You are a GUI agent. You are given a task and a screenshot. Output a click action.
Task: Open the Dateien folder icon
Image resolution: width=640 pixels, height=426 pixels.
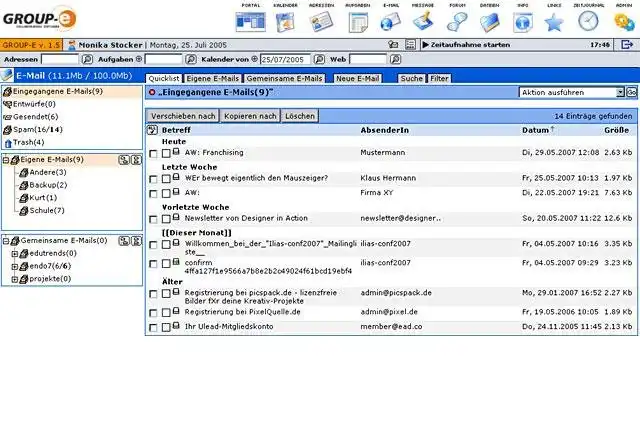(489, 22)
